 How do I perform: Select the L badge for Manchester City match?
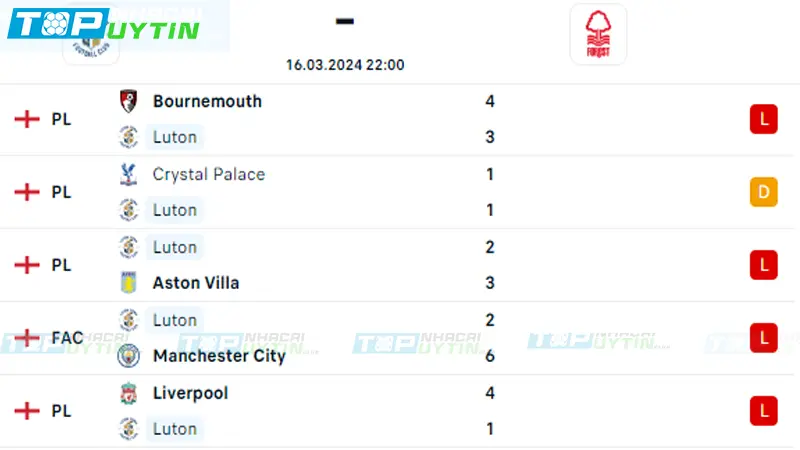point(763,338)
